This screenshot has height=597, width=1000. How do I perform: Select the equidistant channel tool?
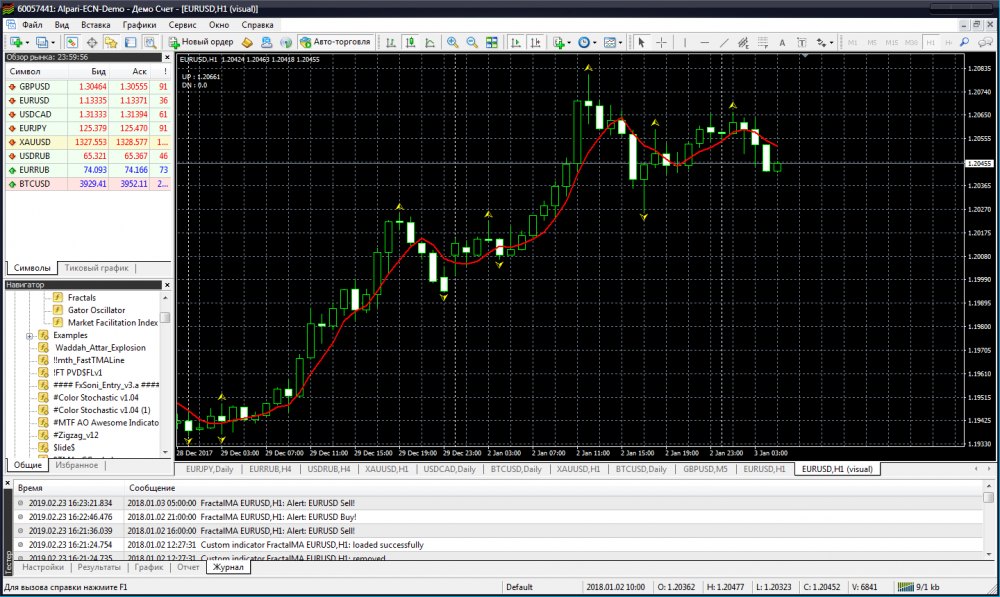(743, 42)
